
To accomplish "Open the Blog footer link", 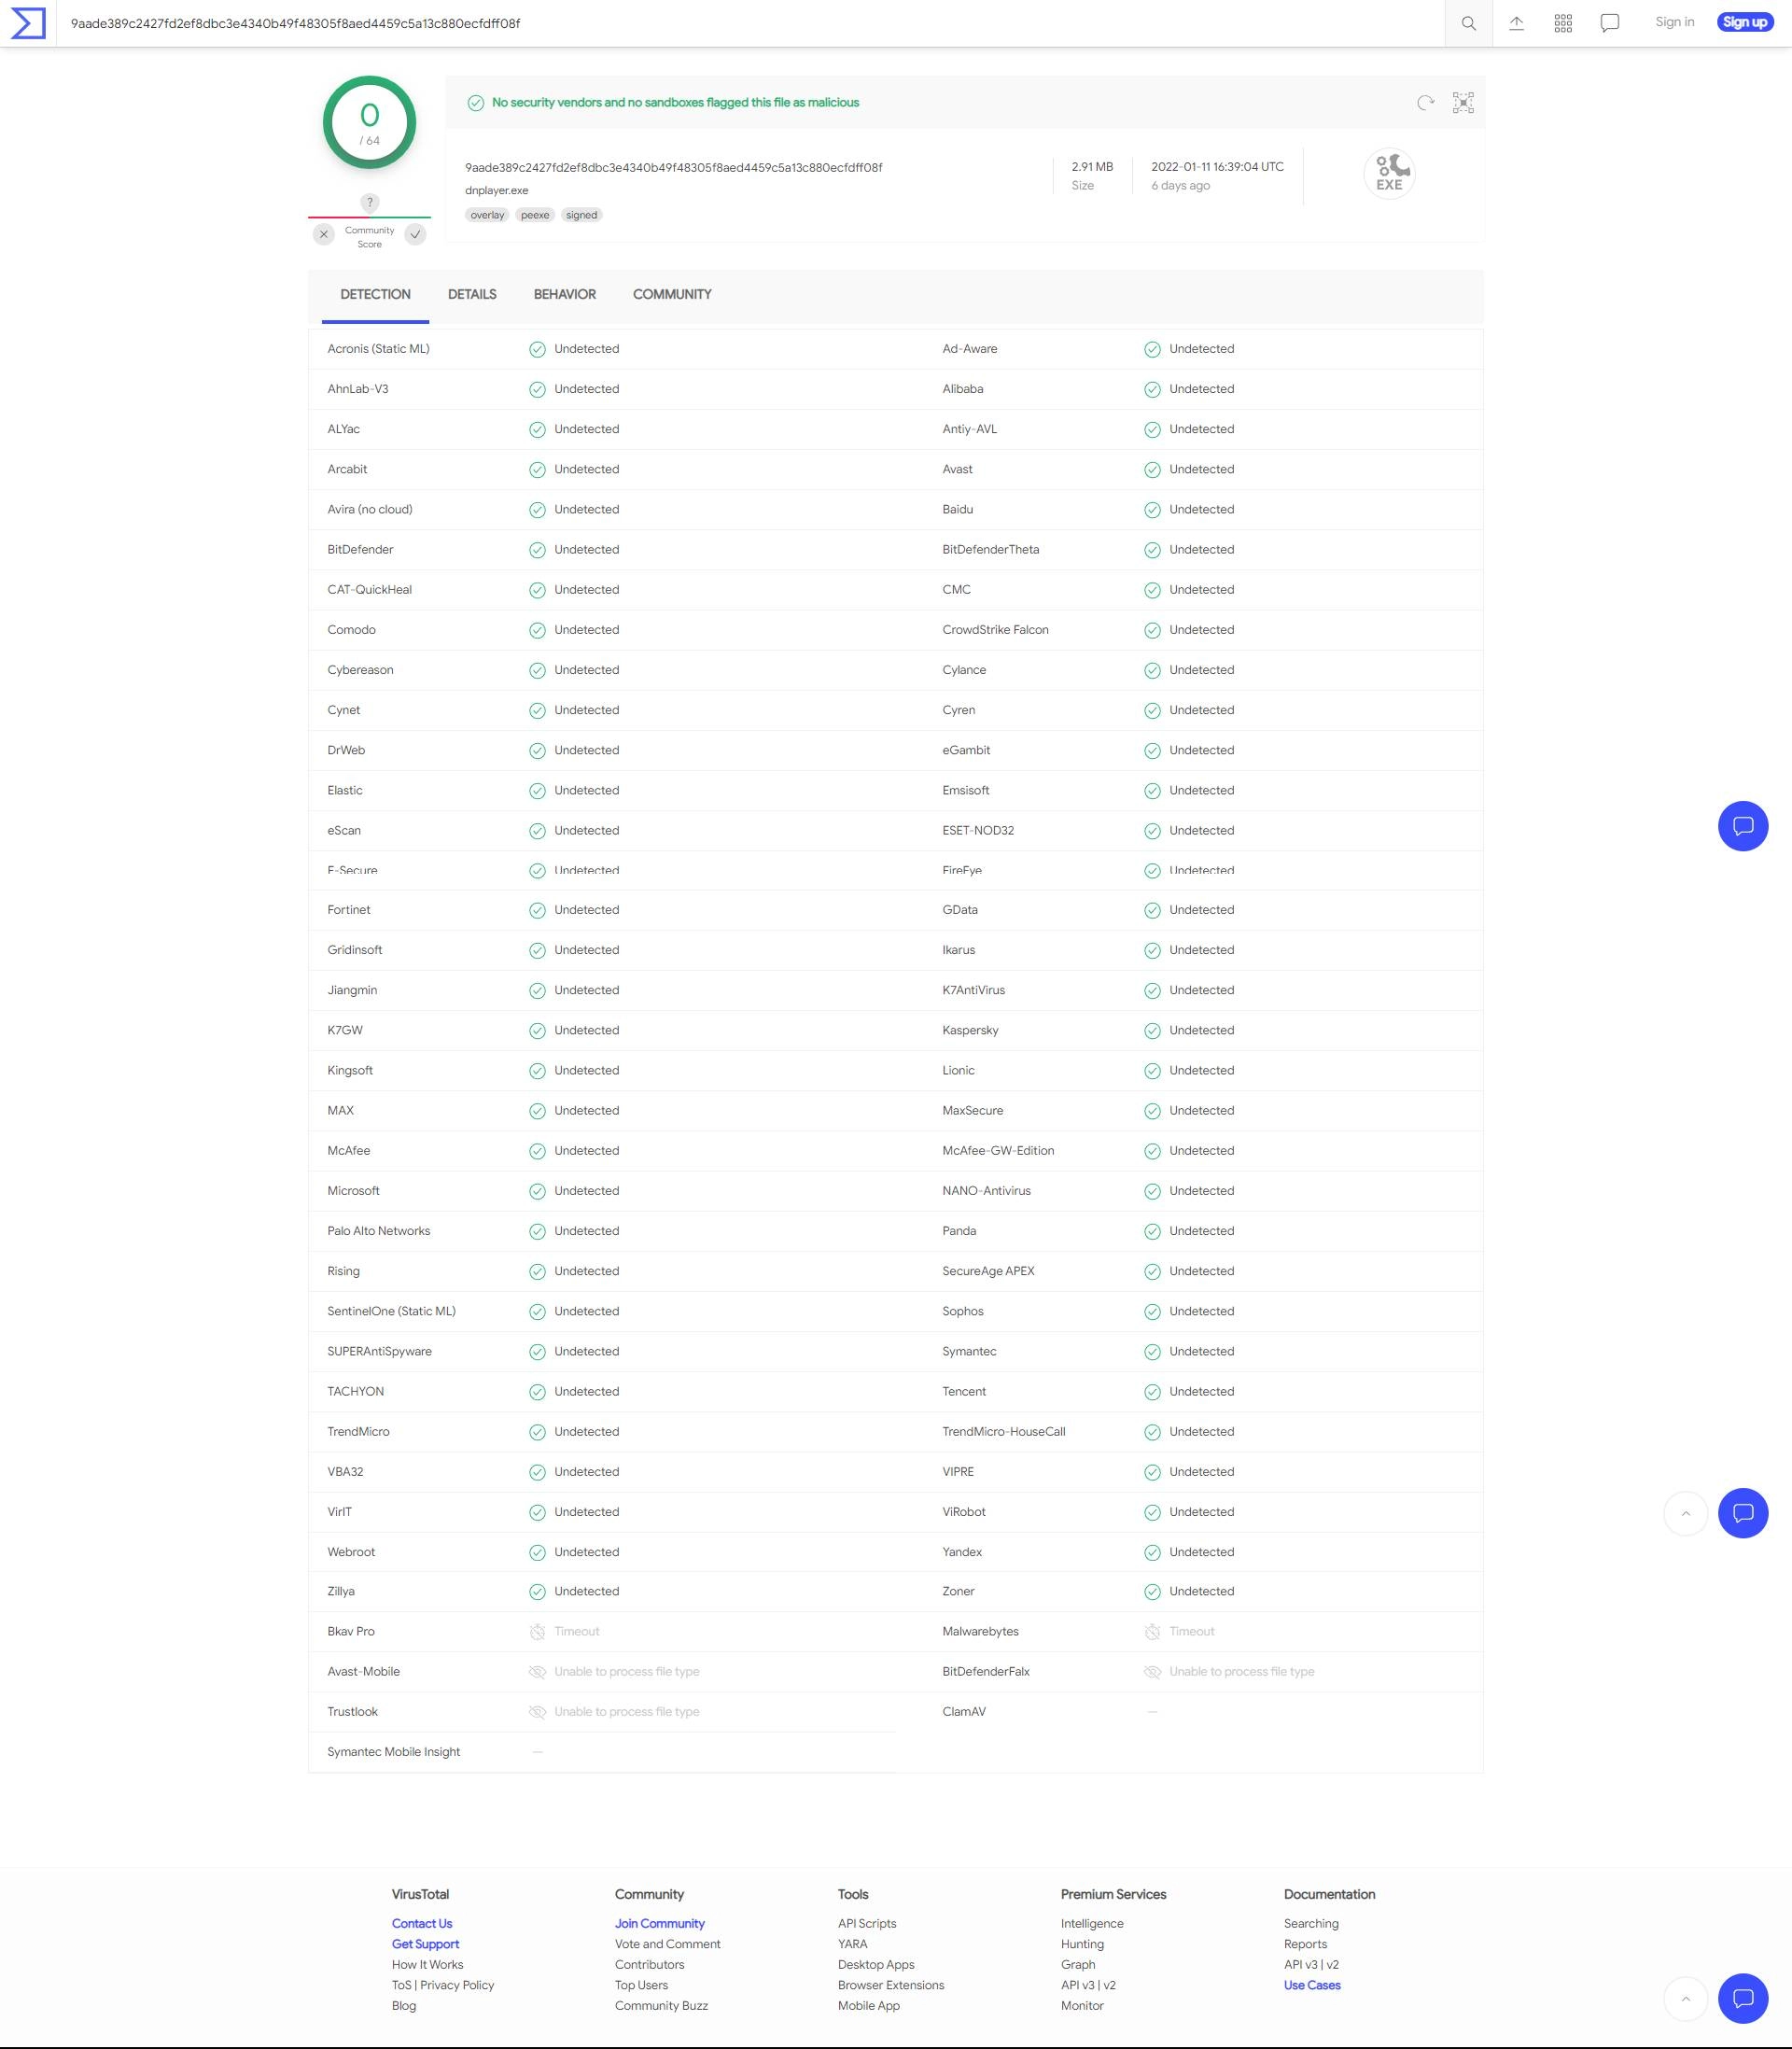I will (404, 2005).
